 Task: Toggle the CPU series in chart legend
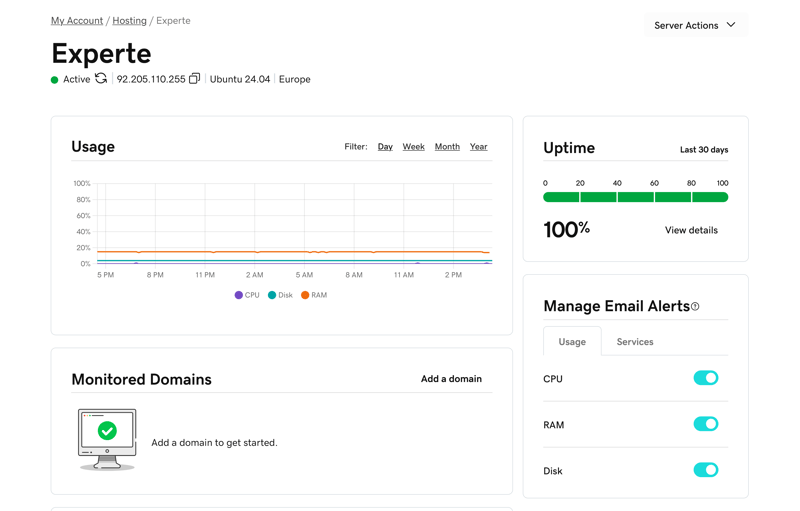click(246, 295)
